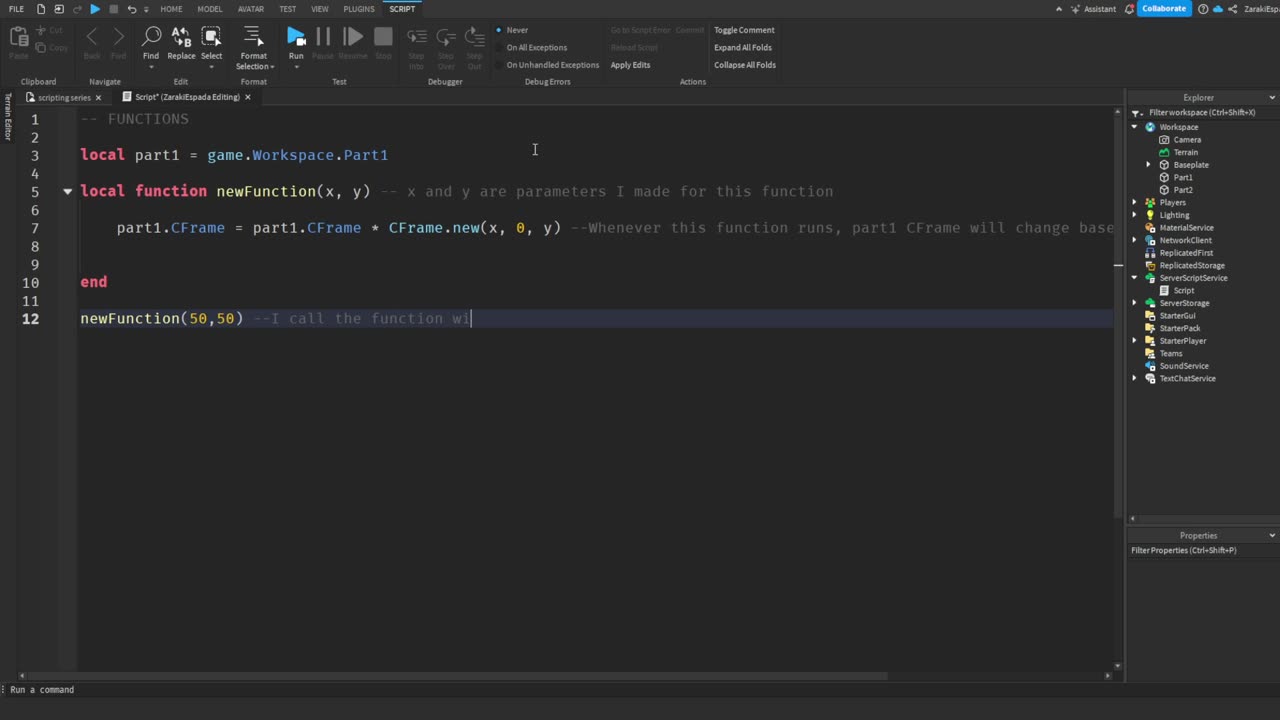Expand the Lighting node
Viewport: 1280px width, 720px height.
(1135, 215)
